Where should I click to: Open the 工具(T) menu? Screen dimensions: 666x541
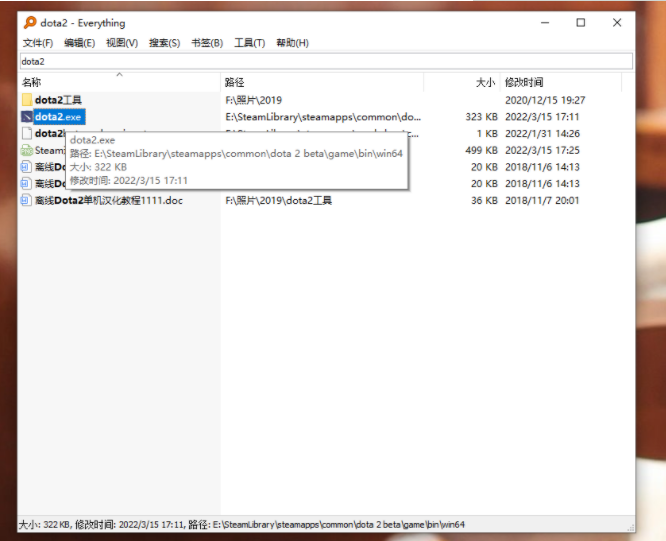(249, 43)
